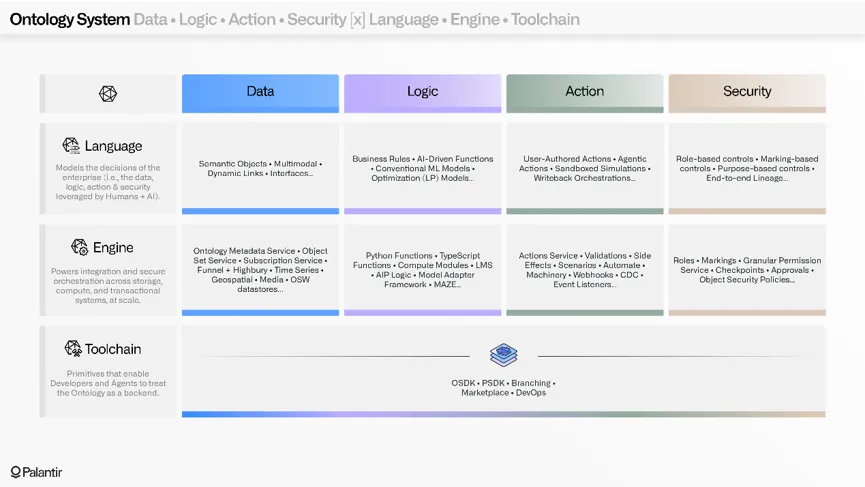
Task: Click the 'Actions Service • Validations' cell
Action: pyautogui.click(x=585, y=270)
